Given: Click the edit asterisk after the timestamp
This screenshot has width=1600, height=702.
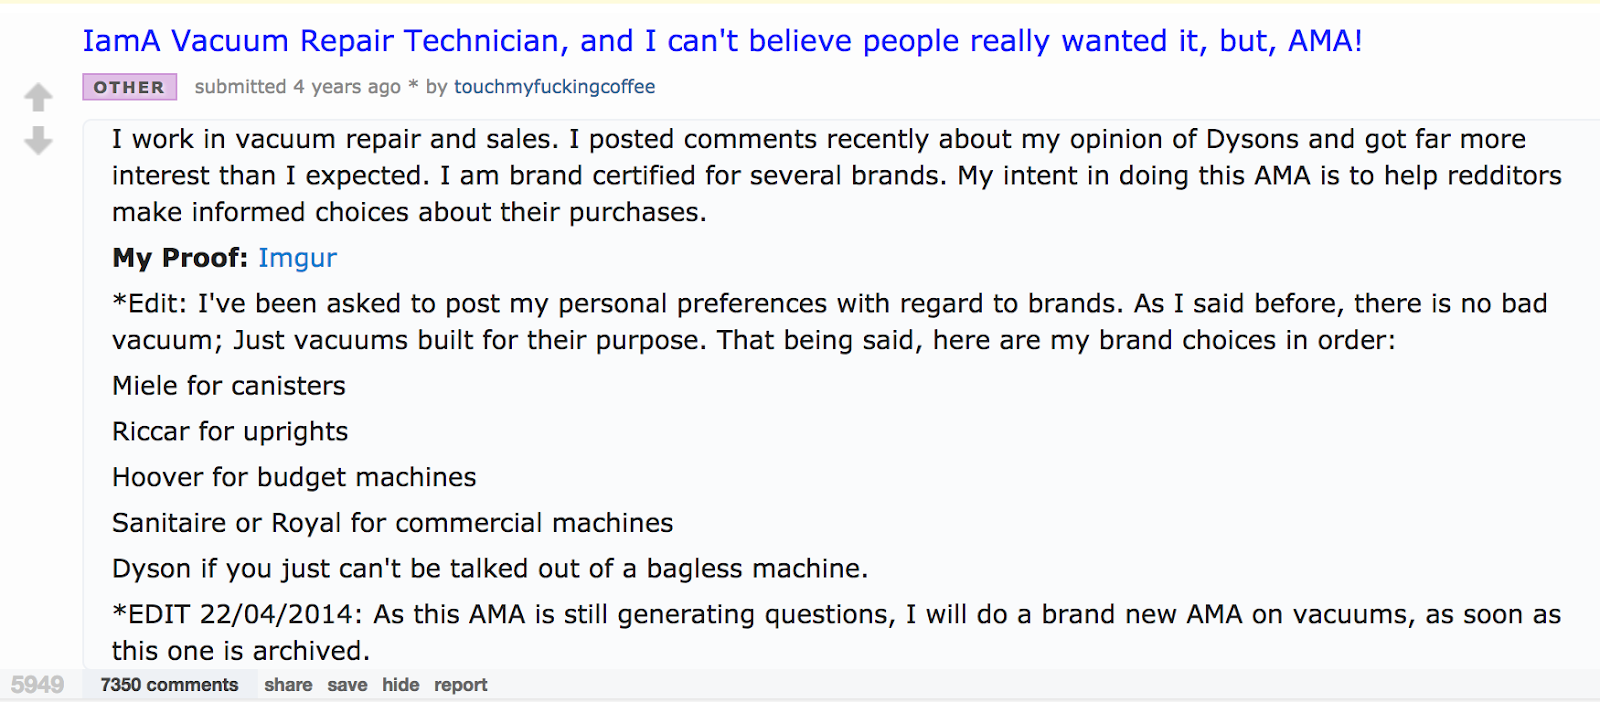Looking at the screenshot, I should 413,87.
